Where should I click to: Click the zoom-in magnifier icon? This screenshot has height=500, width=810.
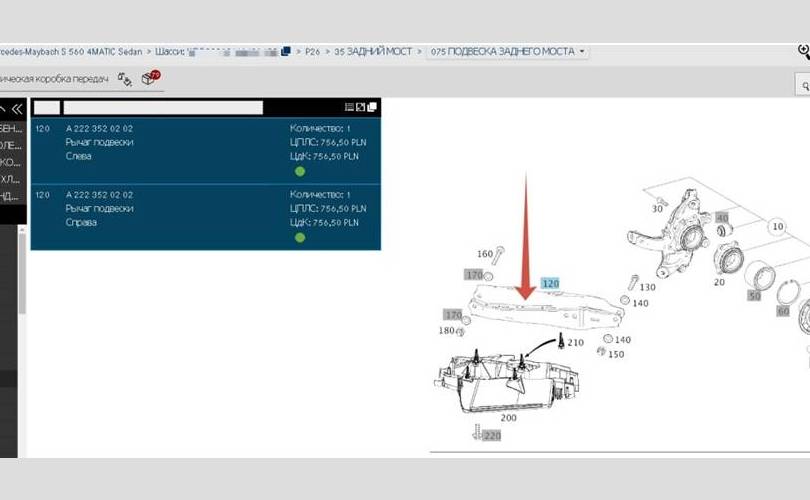(x=803, y=51)
